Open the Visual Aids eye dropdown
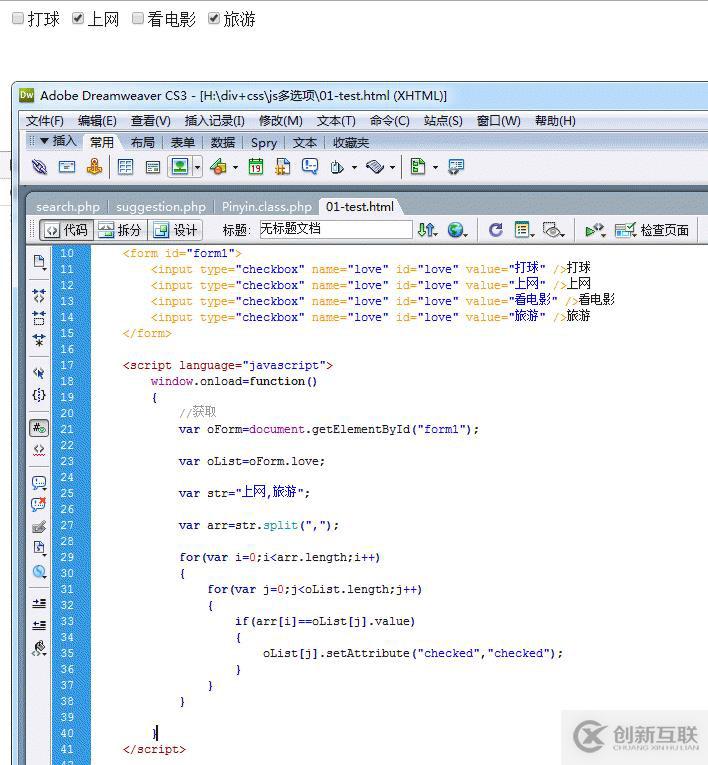Image resolution: width=708 pixels, height=765 pixels. [x=553, y=230]
